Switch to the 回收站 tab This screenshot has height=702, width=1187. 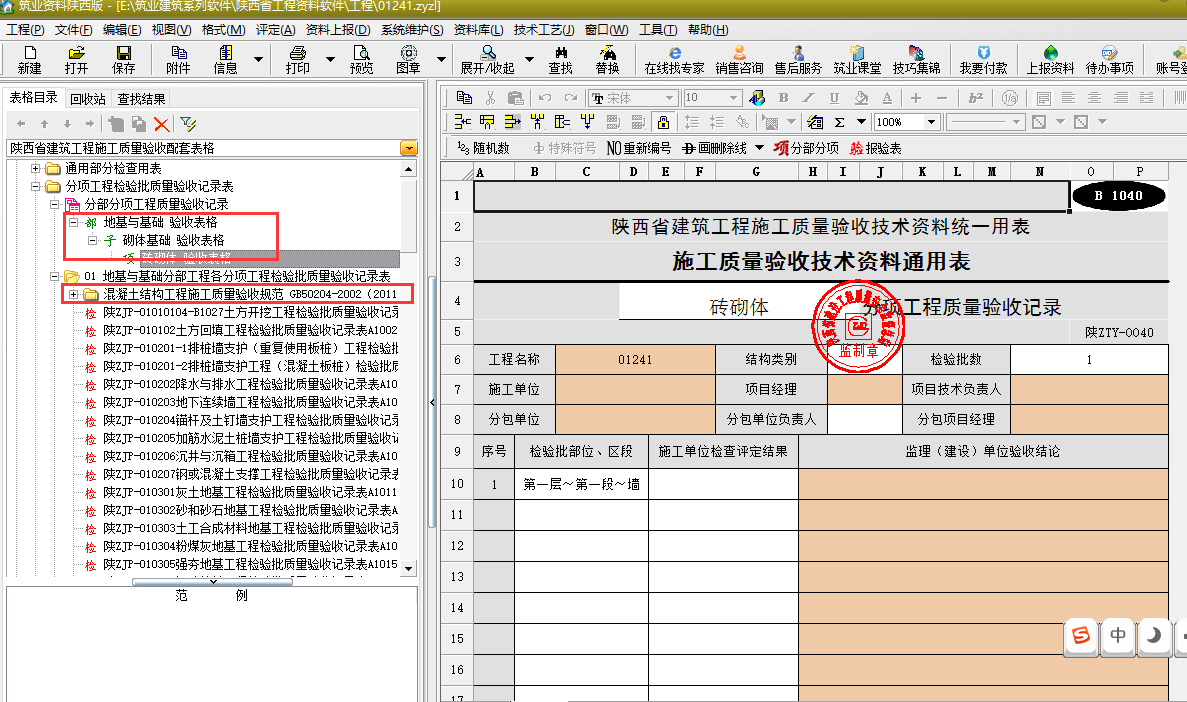[x=87, y=99]
